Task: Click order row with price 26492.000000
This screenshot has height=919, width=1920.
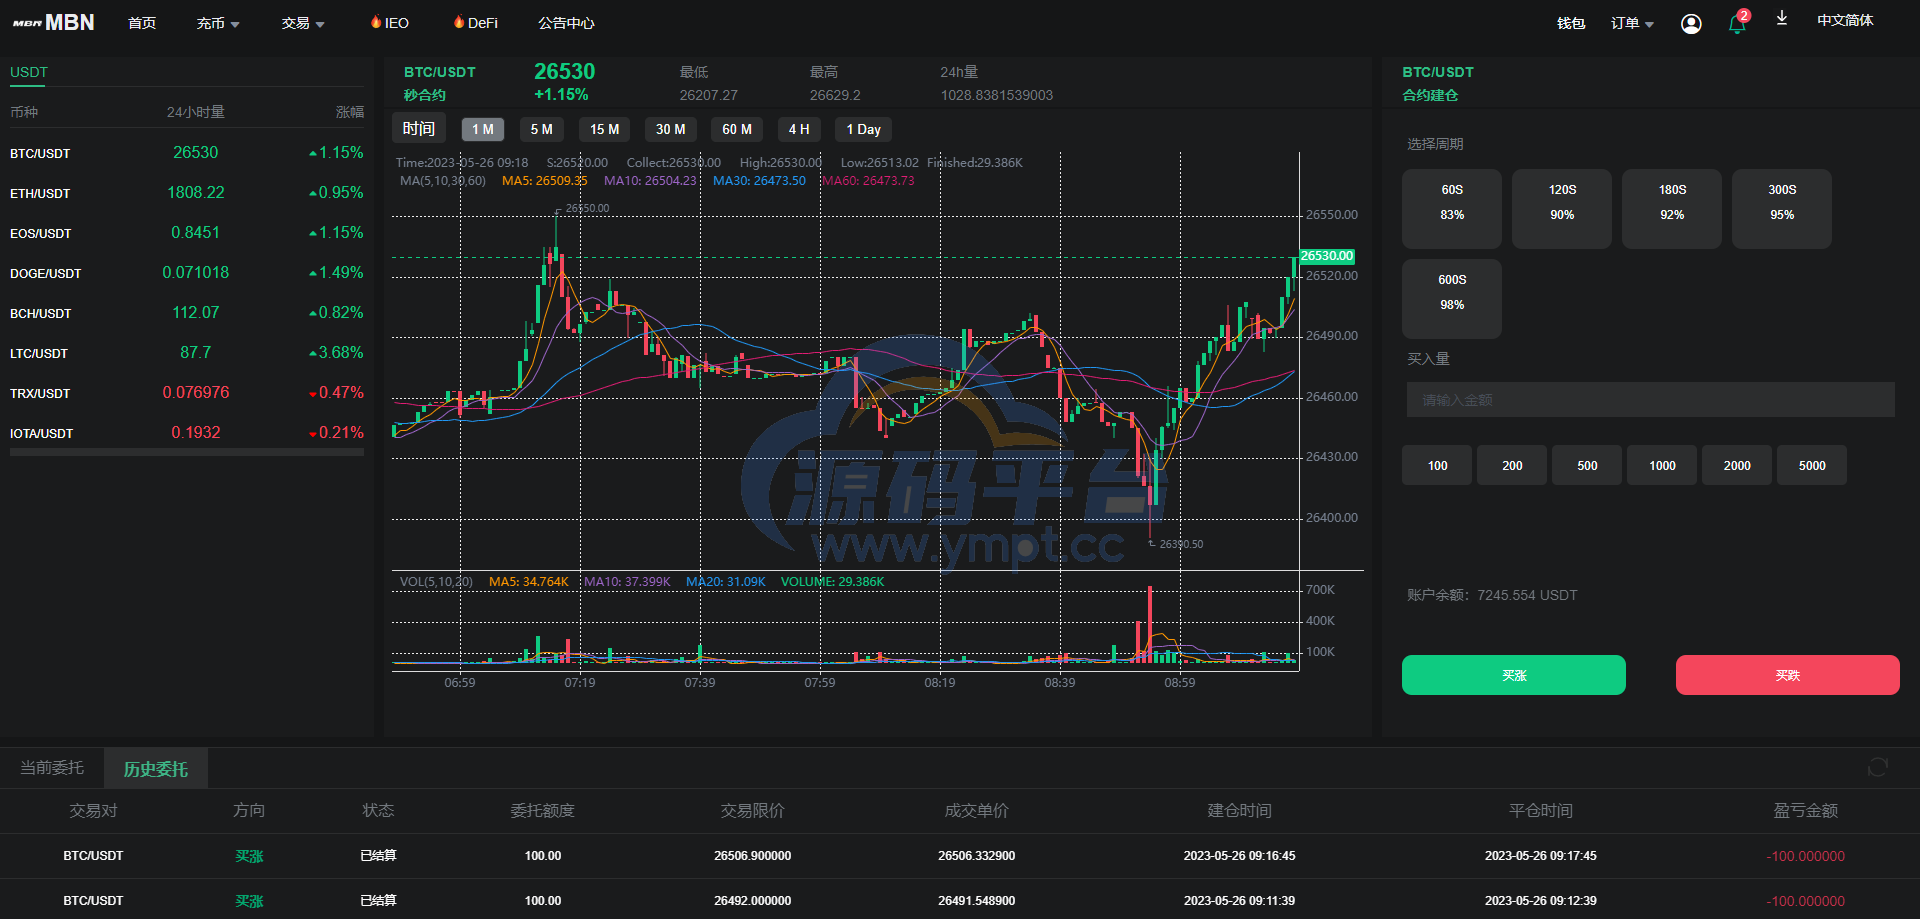Action: (x=960, y=900)
